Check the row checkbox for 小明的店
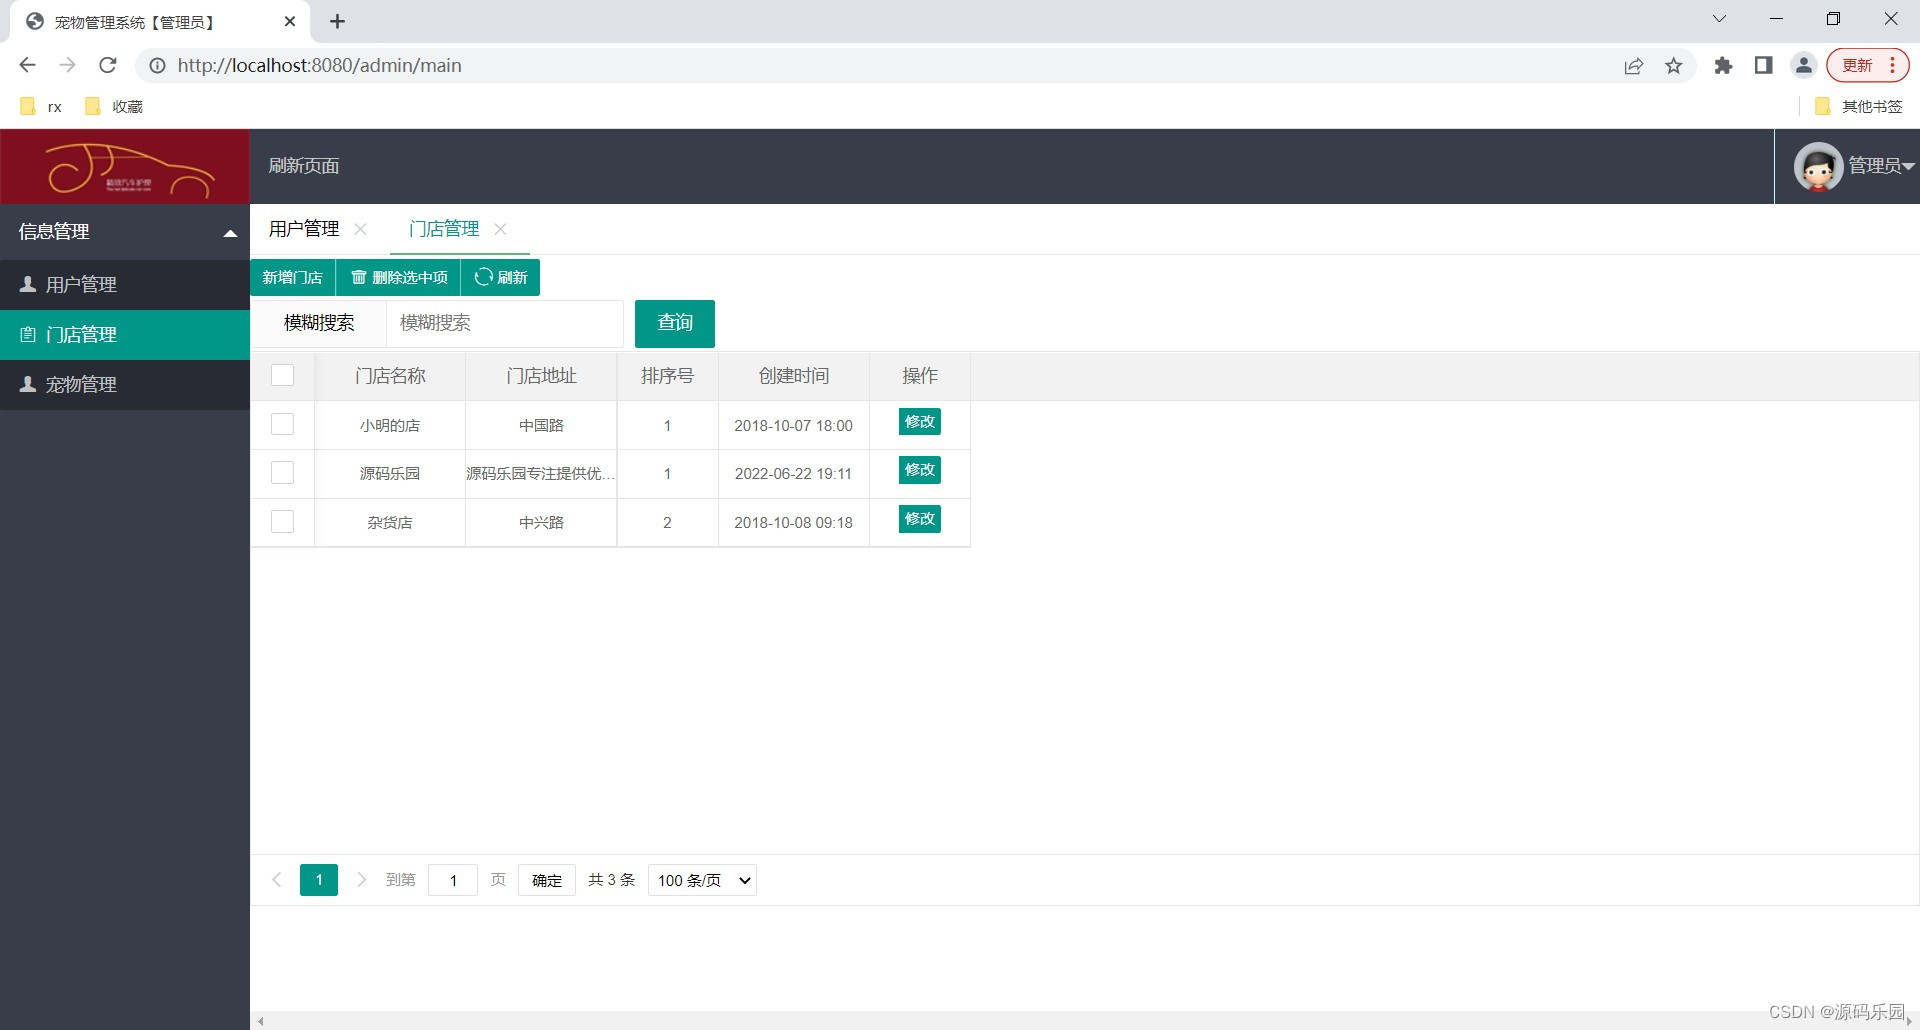The image size is (1920, 1030). [283, 424]
